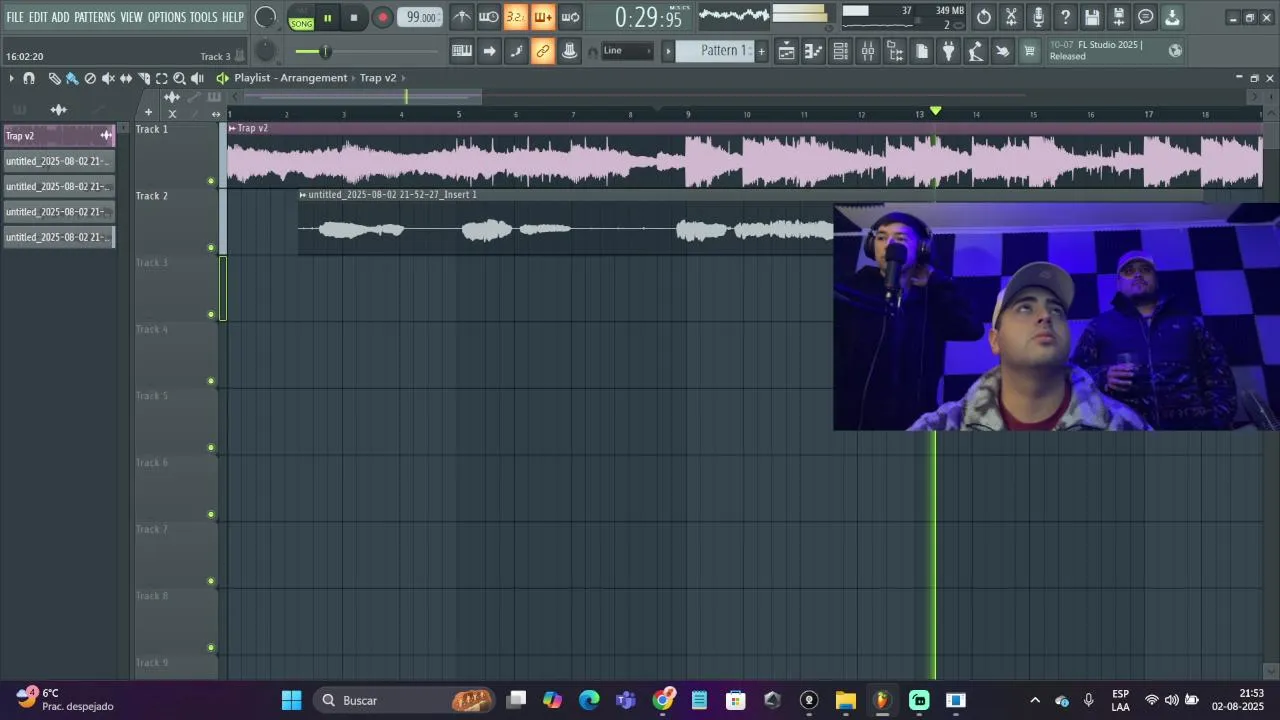Toggle the recording countdown 3.2.1 button
This screenshot has height=720, width=1280.
coord(516,17)
